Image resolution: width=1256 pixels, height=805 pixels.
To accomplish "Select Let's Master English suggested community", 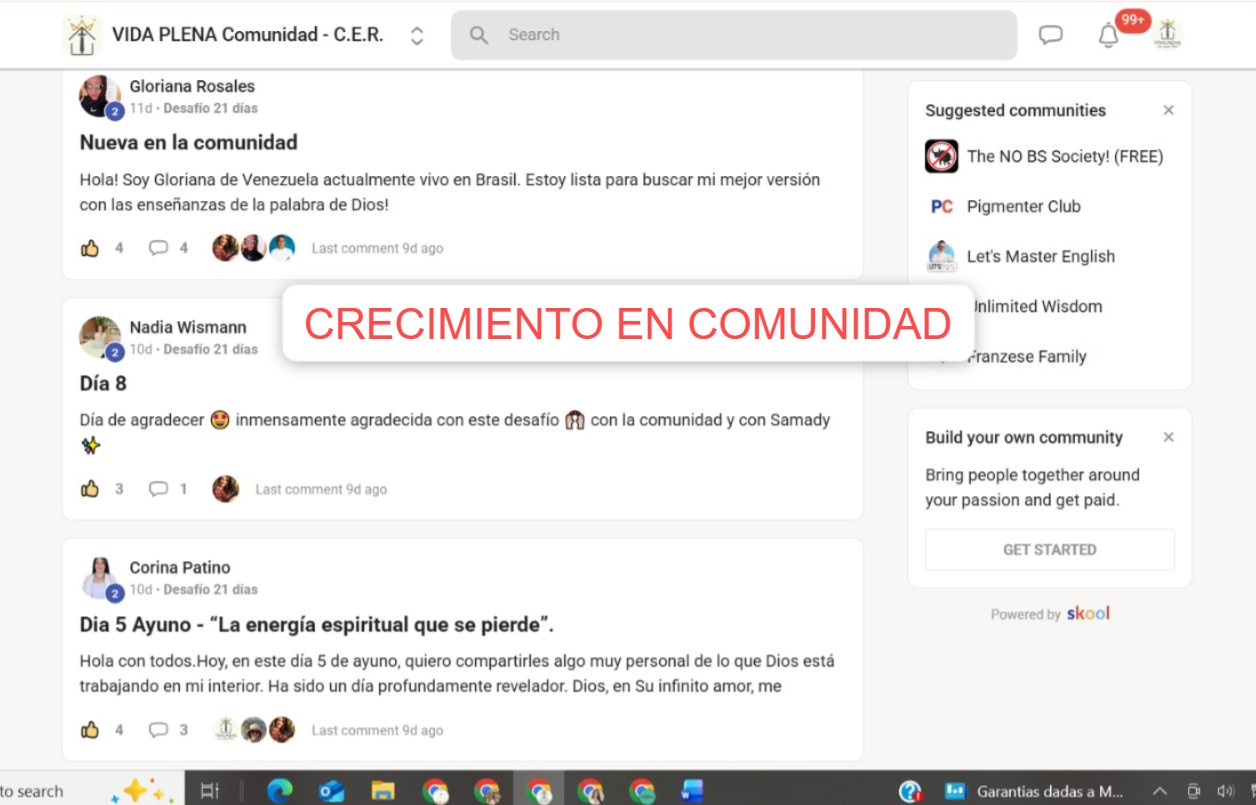I will [1040, 256].
